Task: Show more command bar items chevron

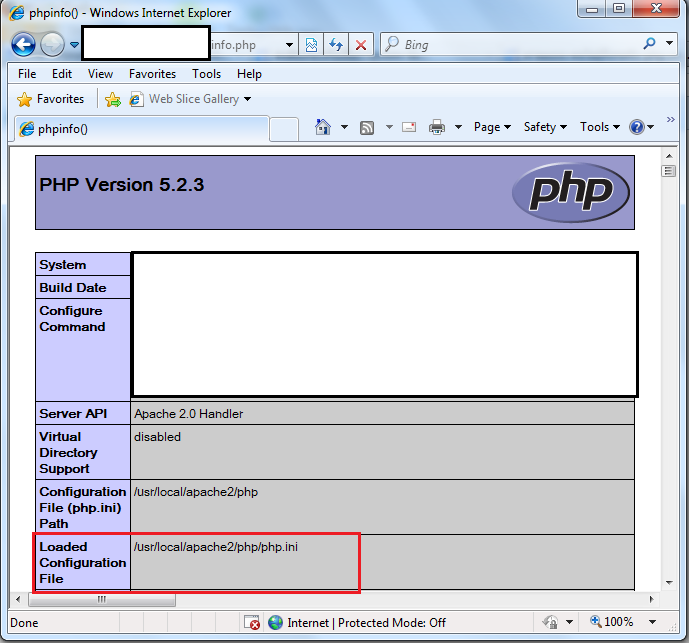Action: point(671,120)
